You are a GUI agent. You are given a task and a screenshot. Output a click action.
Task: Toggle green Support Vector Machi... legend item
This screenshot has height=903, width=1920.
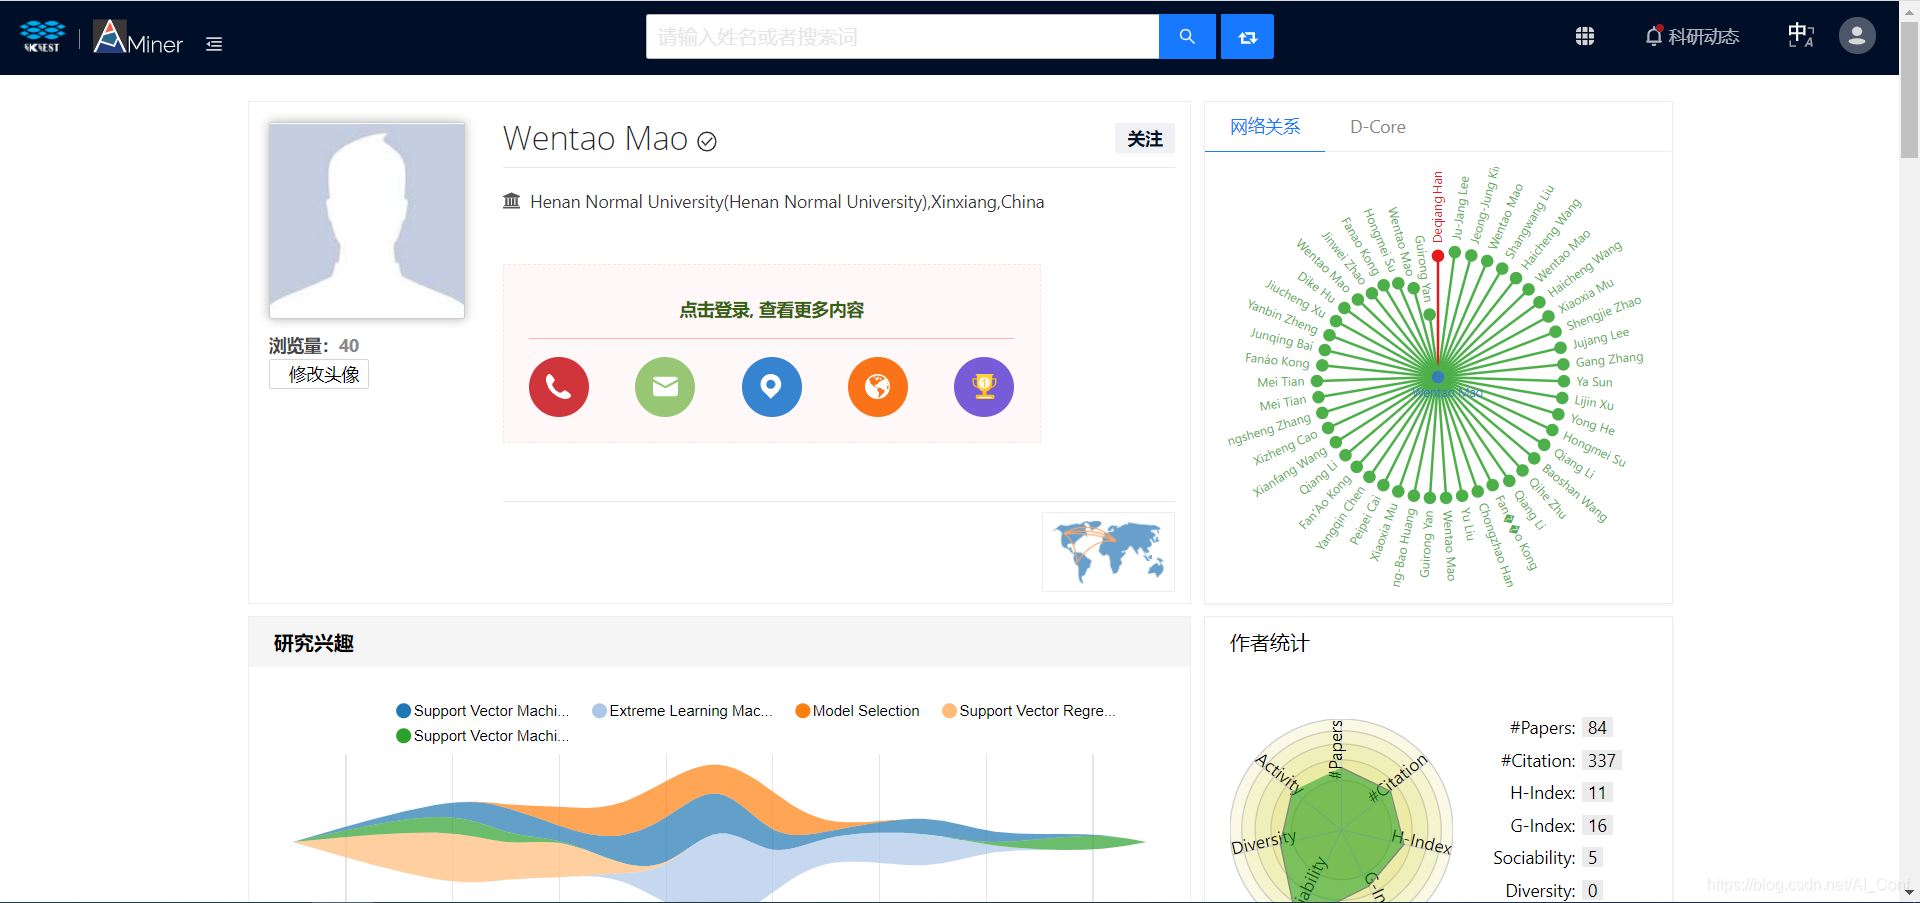pos(482,736)
